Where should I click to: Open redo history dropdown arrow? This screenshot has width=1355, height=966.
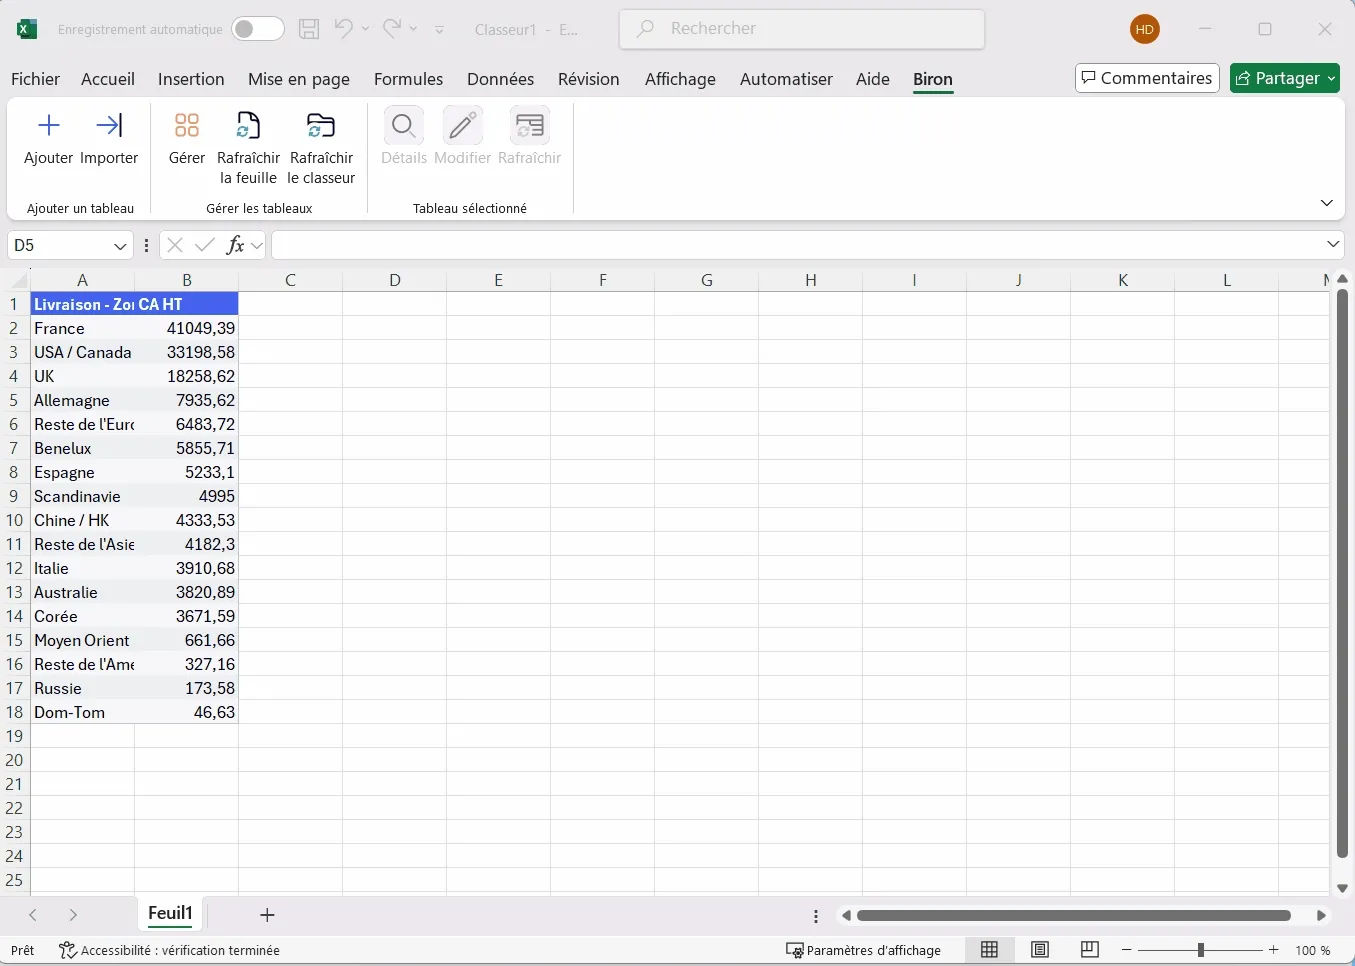pos(414,29)
